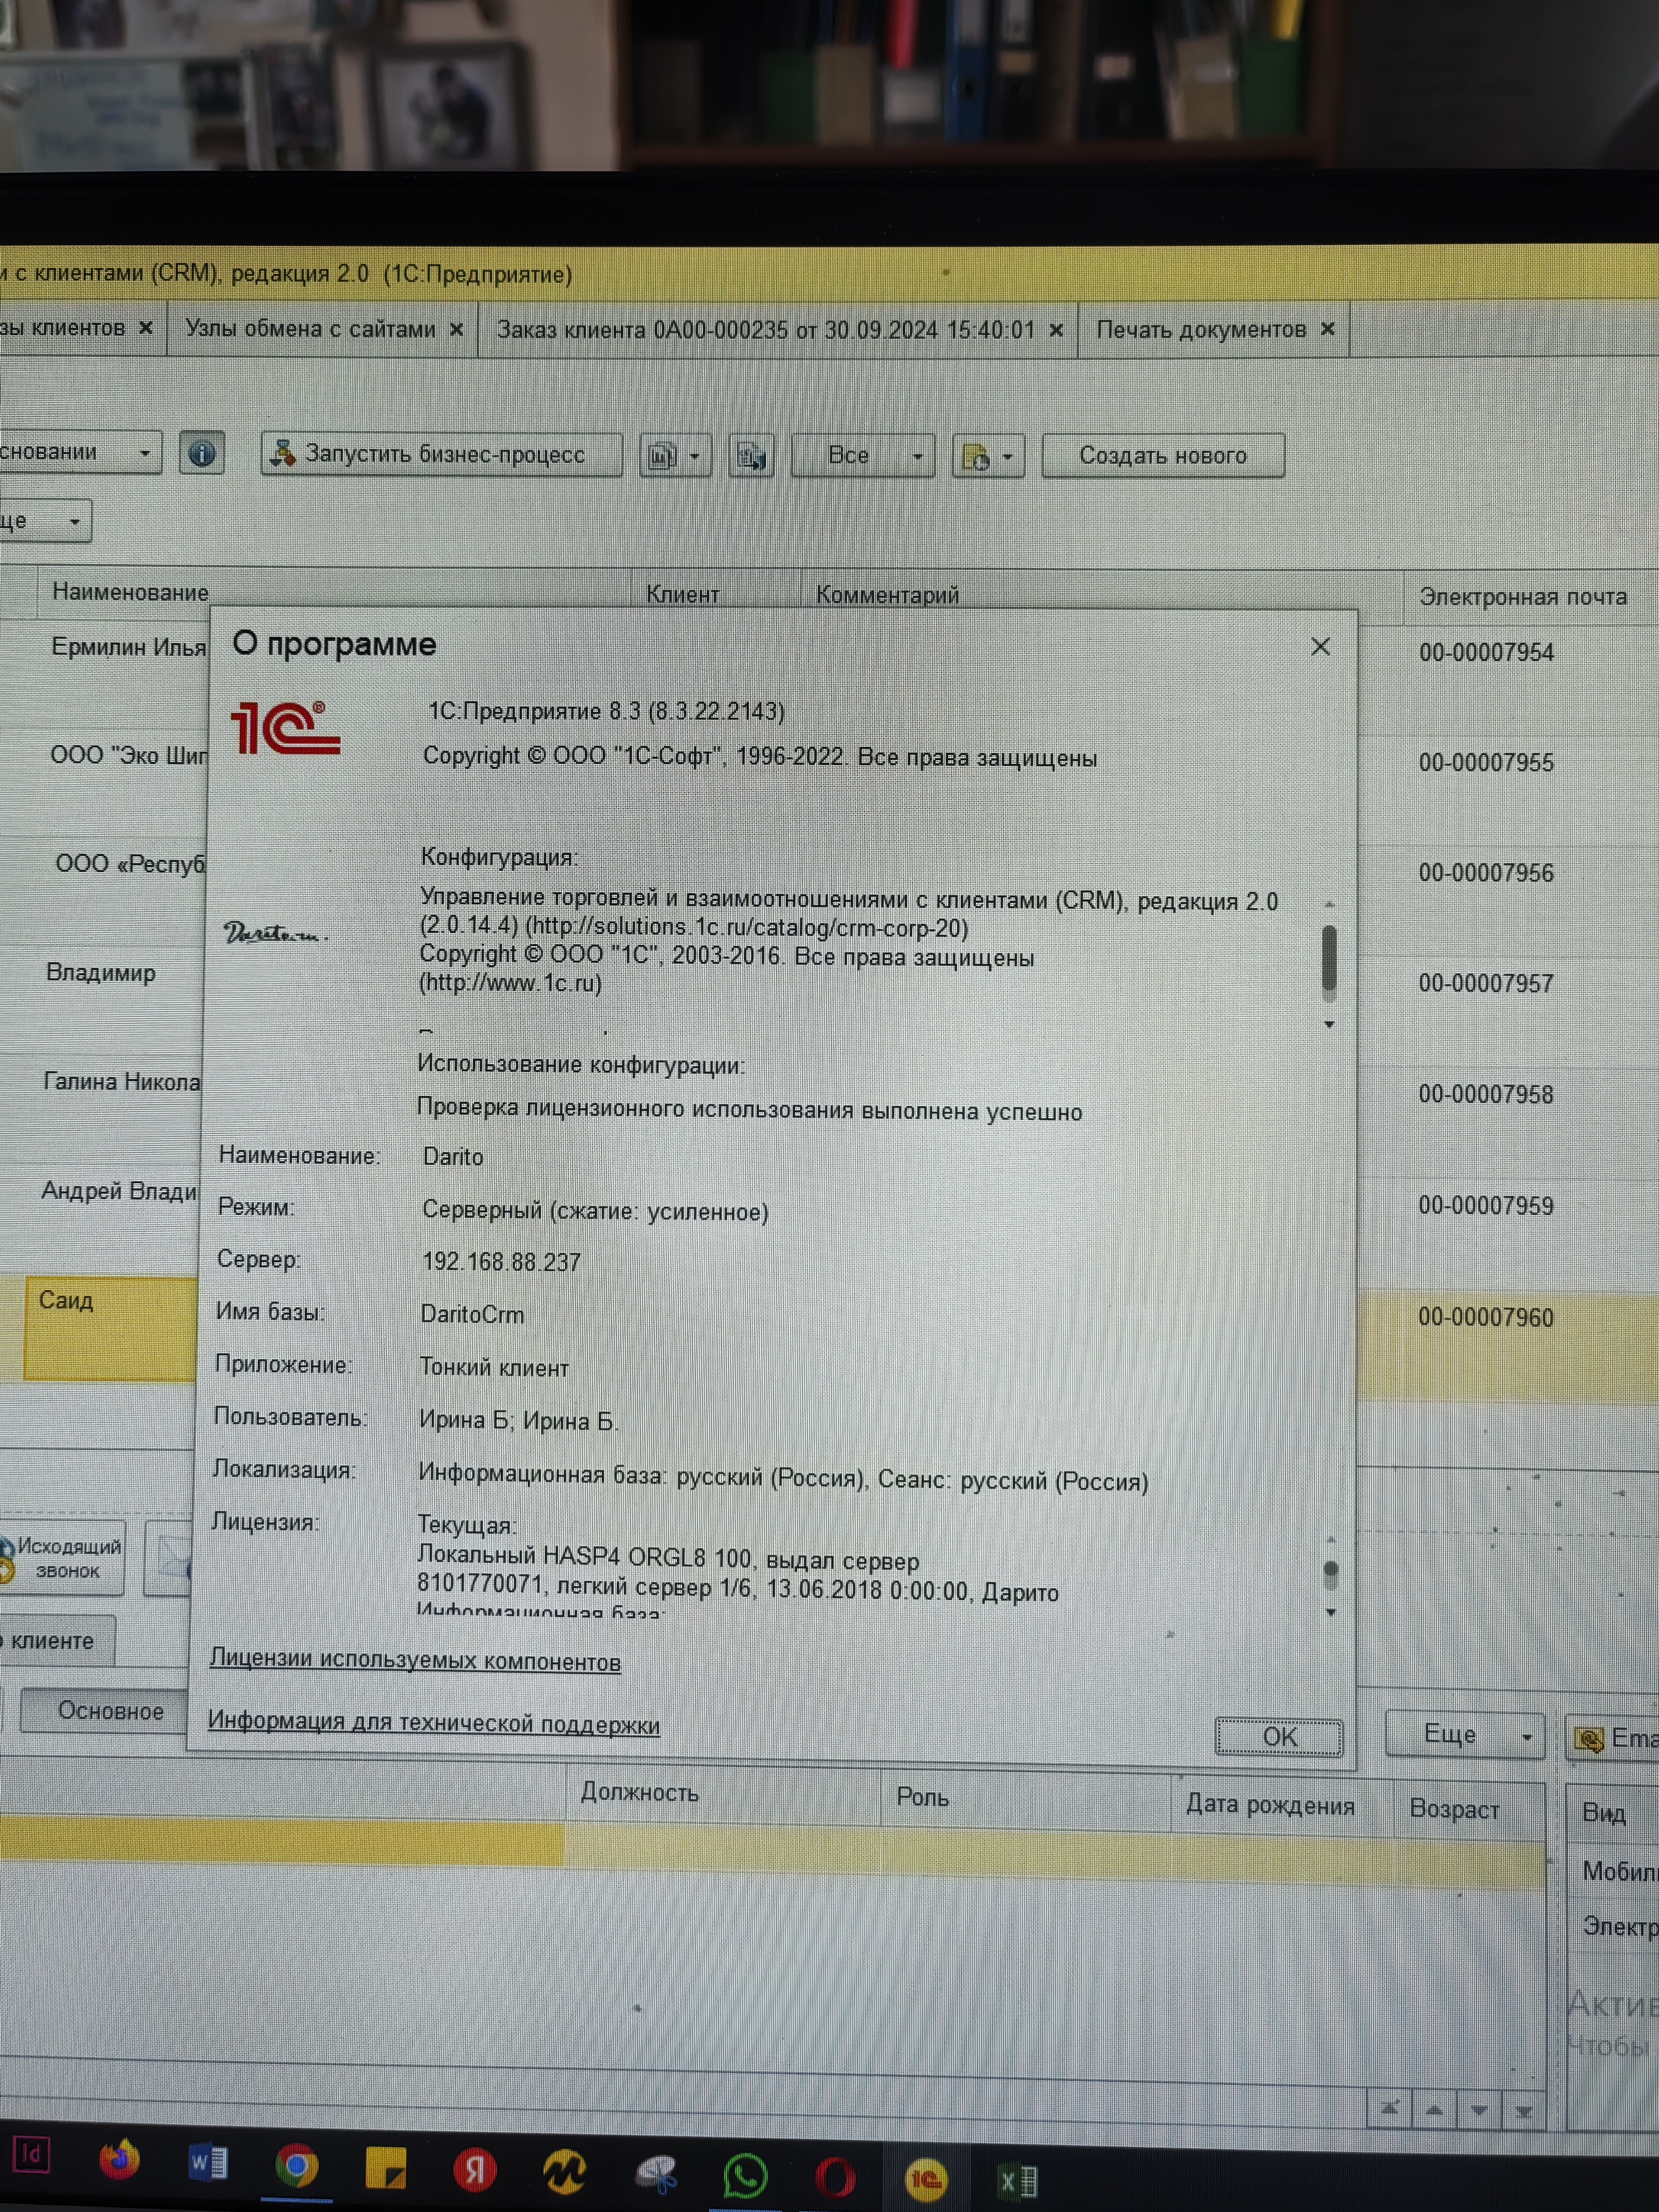Open 'Заказ клиента 0А00-000235' tab

[x=766, y=330]
